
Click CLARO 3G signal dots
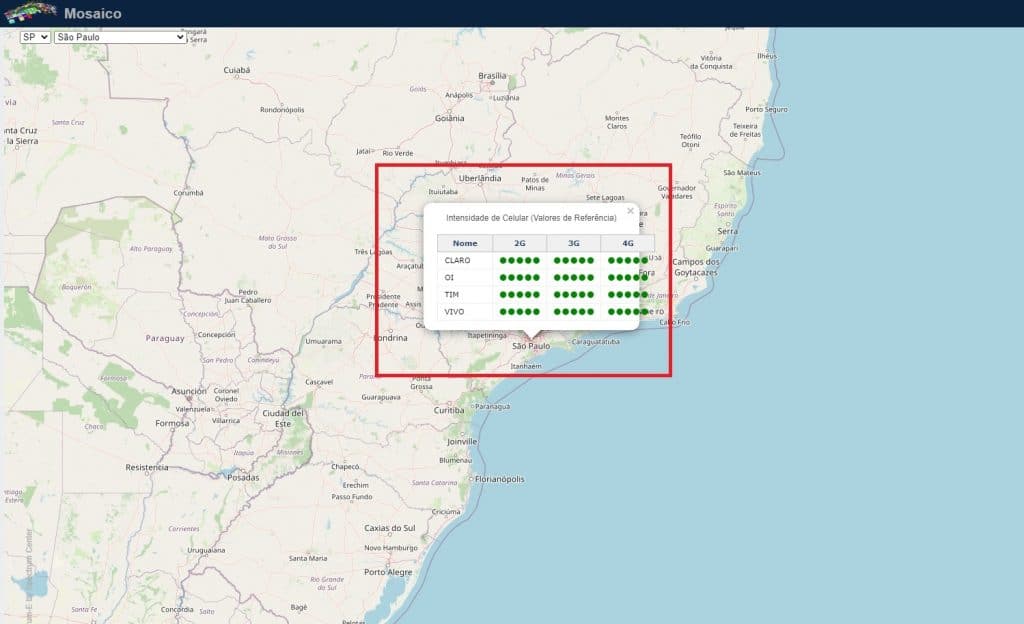(574, 260)
